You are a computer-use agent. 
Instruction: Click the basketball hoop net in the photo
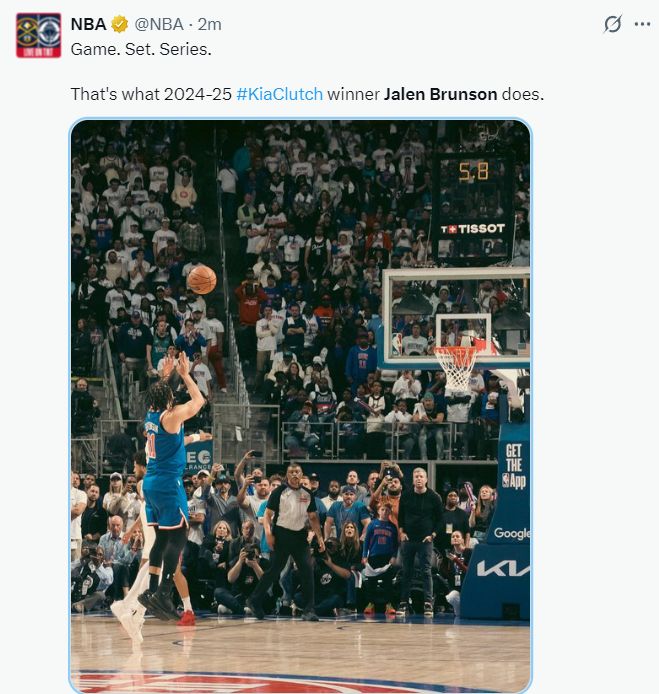point(456,368)
